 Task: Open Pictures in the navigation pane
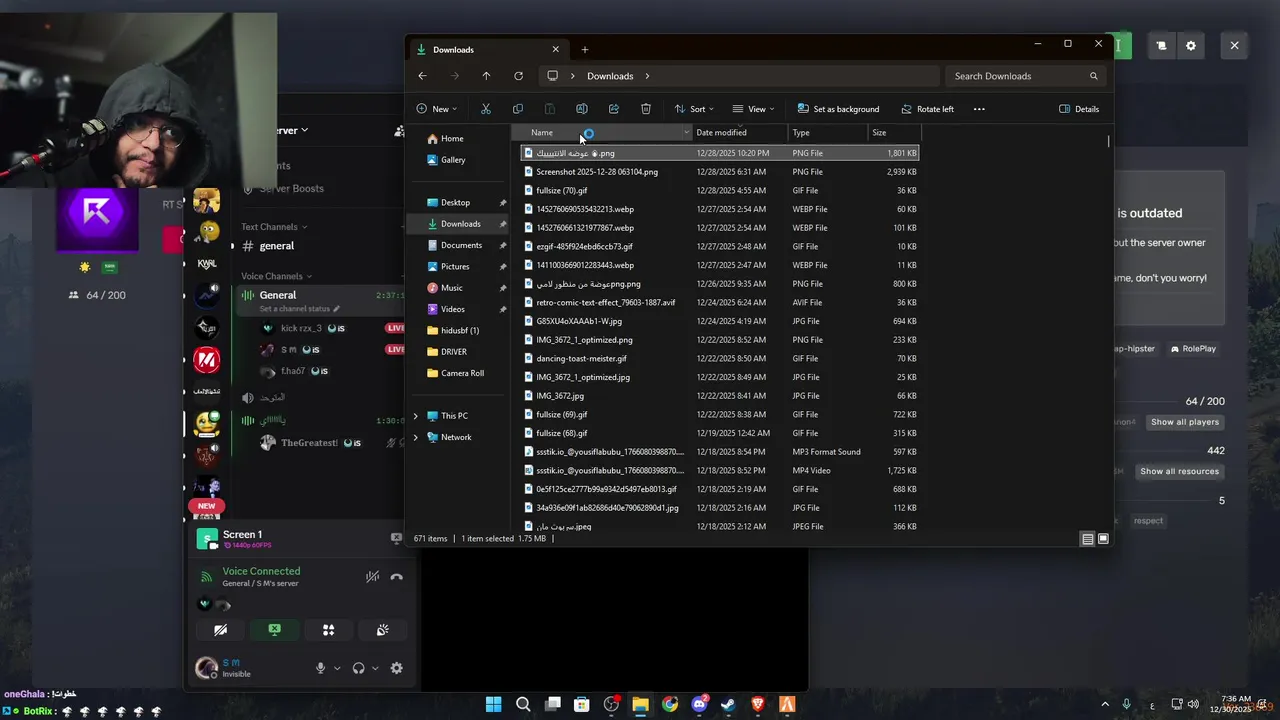coord(455,267)
